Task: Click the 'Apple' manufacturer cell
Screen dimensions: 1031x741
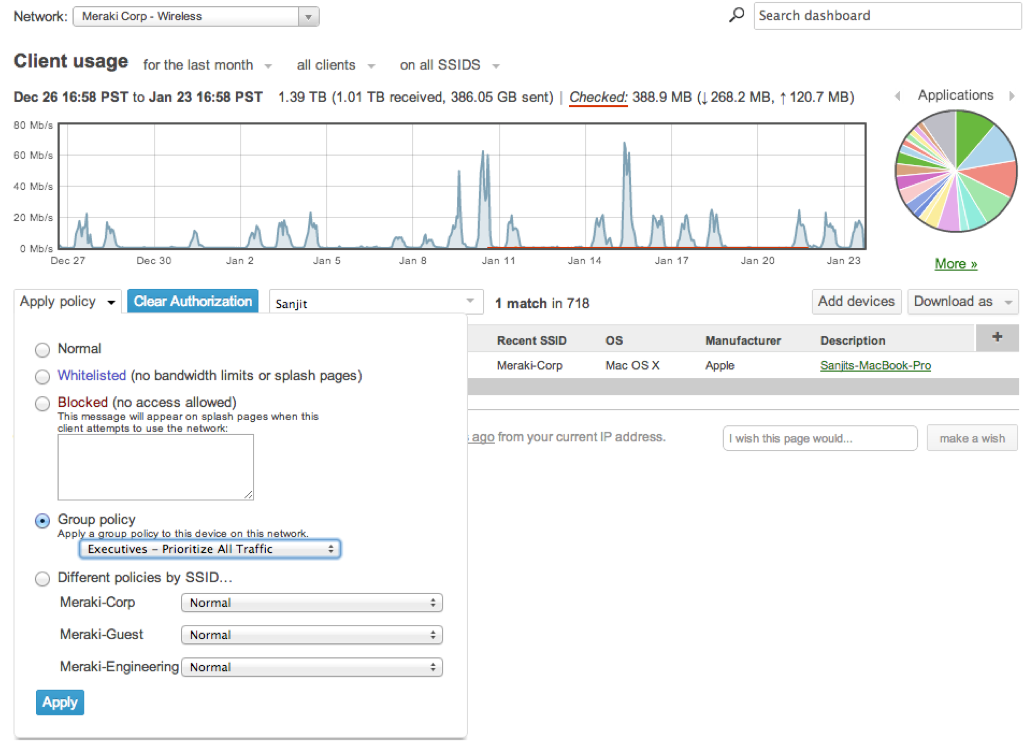Action: click(719, 365)
